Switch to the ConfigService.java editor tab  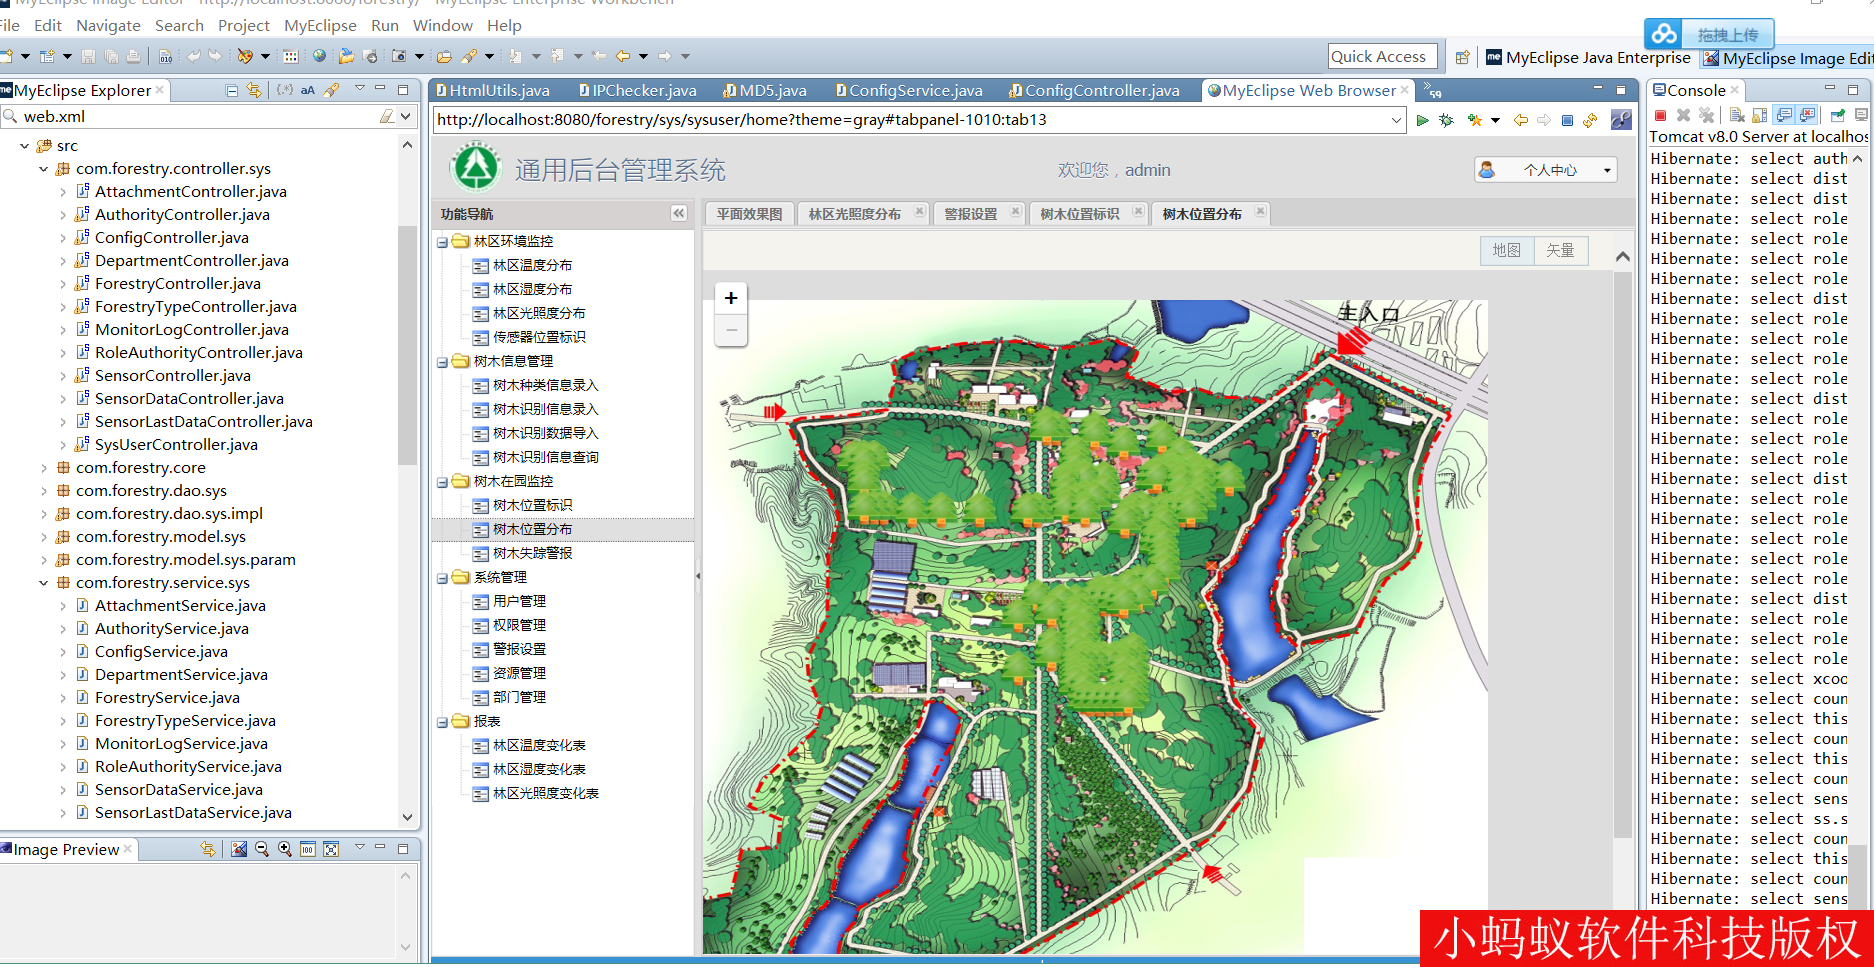pos(908,91)
